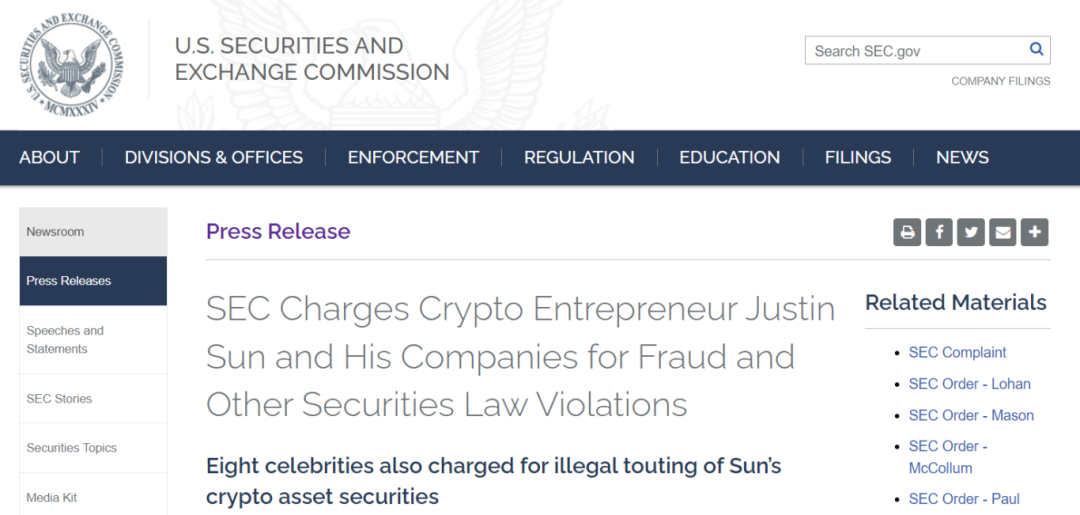Click the print page icon
Screen dimensions: 1080x515
click(907, 232)
